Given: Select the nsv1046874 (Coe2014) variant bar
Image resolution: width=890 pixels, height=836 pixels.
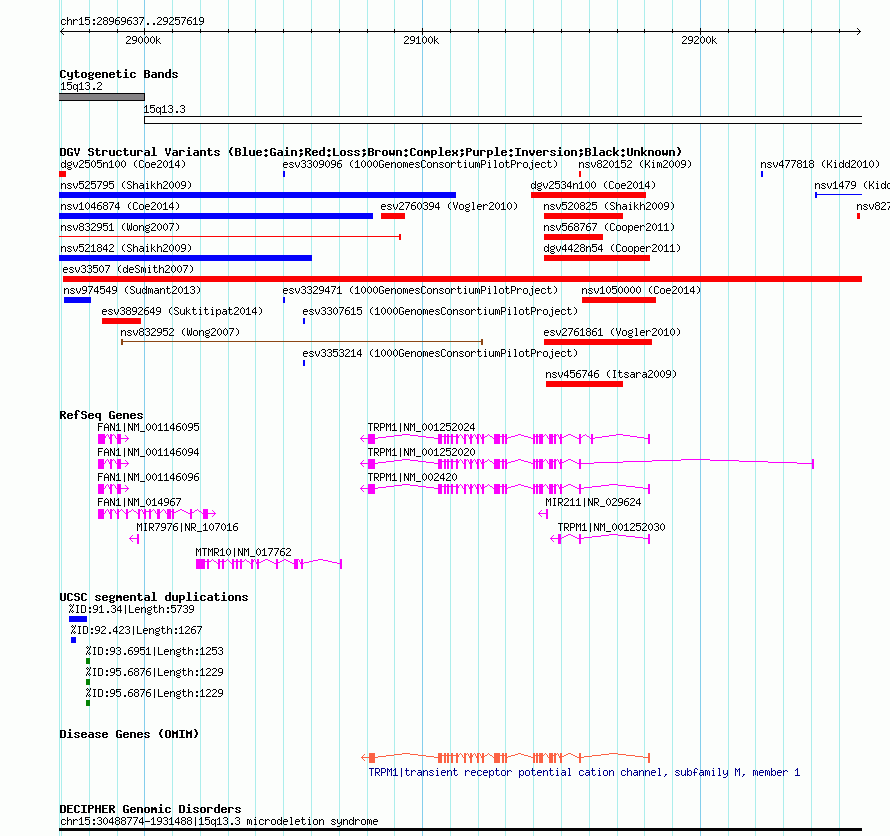Looking at the screenshot, I should [216, 216].
